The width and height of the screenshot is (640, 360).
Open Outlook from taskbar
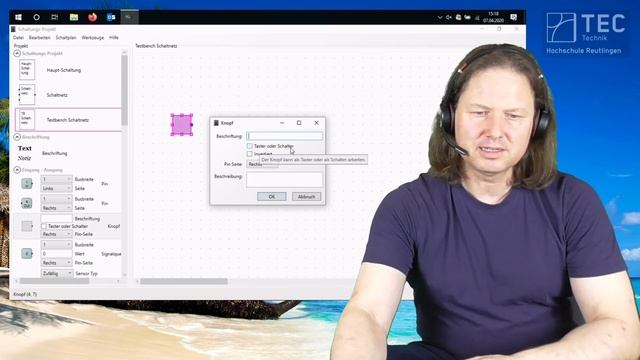tap(111, 17)
